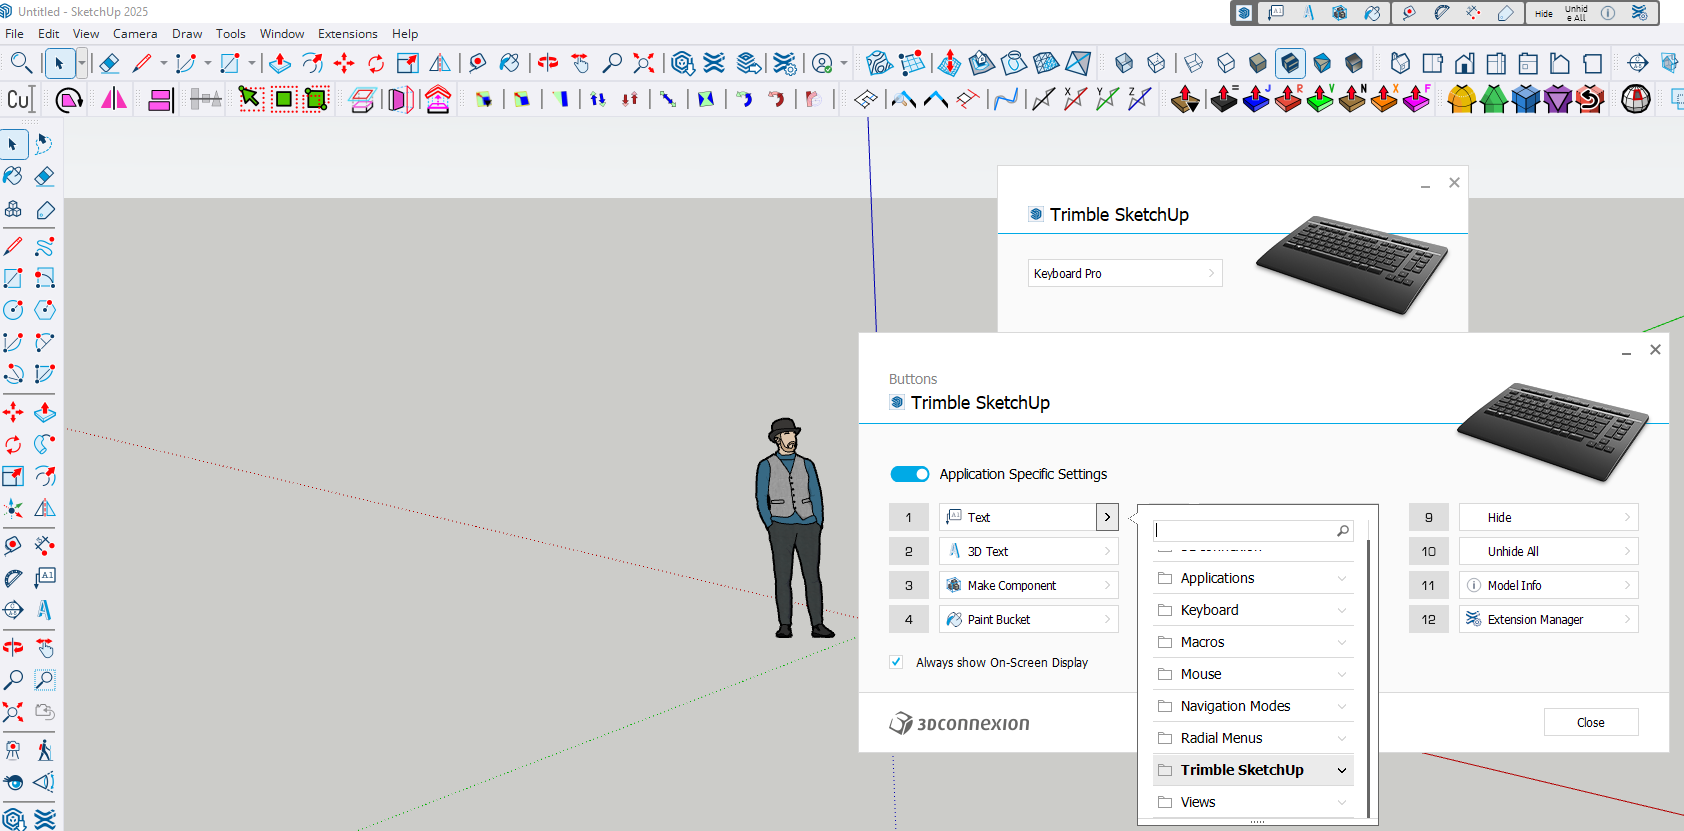This screenshot has height=831, width=1684.
Task: Open the Camera menu
Action: click(135, 34)
